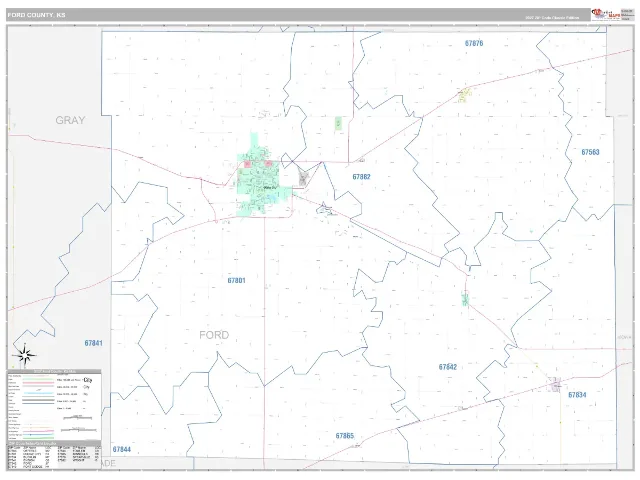Click the gray town east of the green city
Image resolution: width=640 pixels, height=480 pixels.
303,178
